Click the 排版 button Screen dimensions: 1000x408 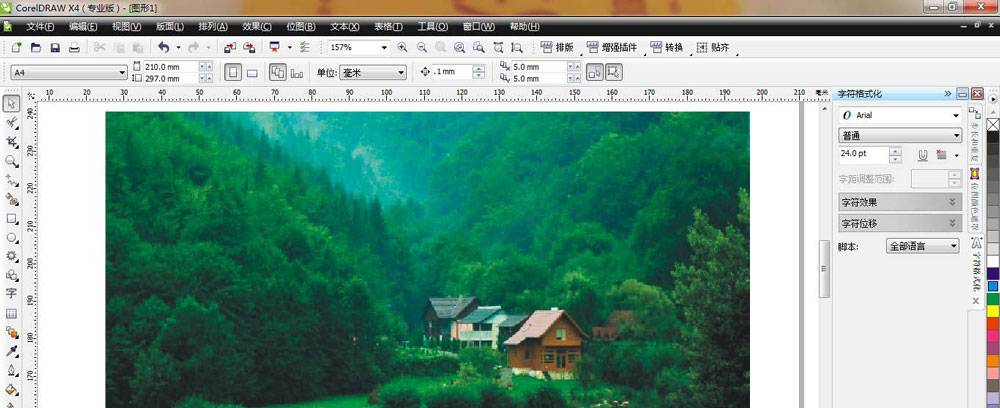point(560,47)
